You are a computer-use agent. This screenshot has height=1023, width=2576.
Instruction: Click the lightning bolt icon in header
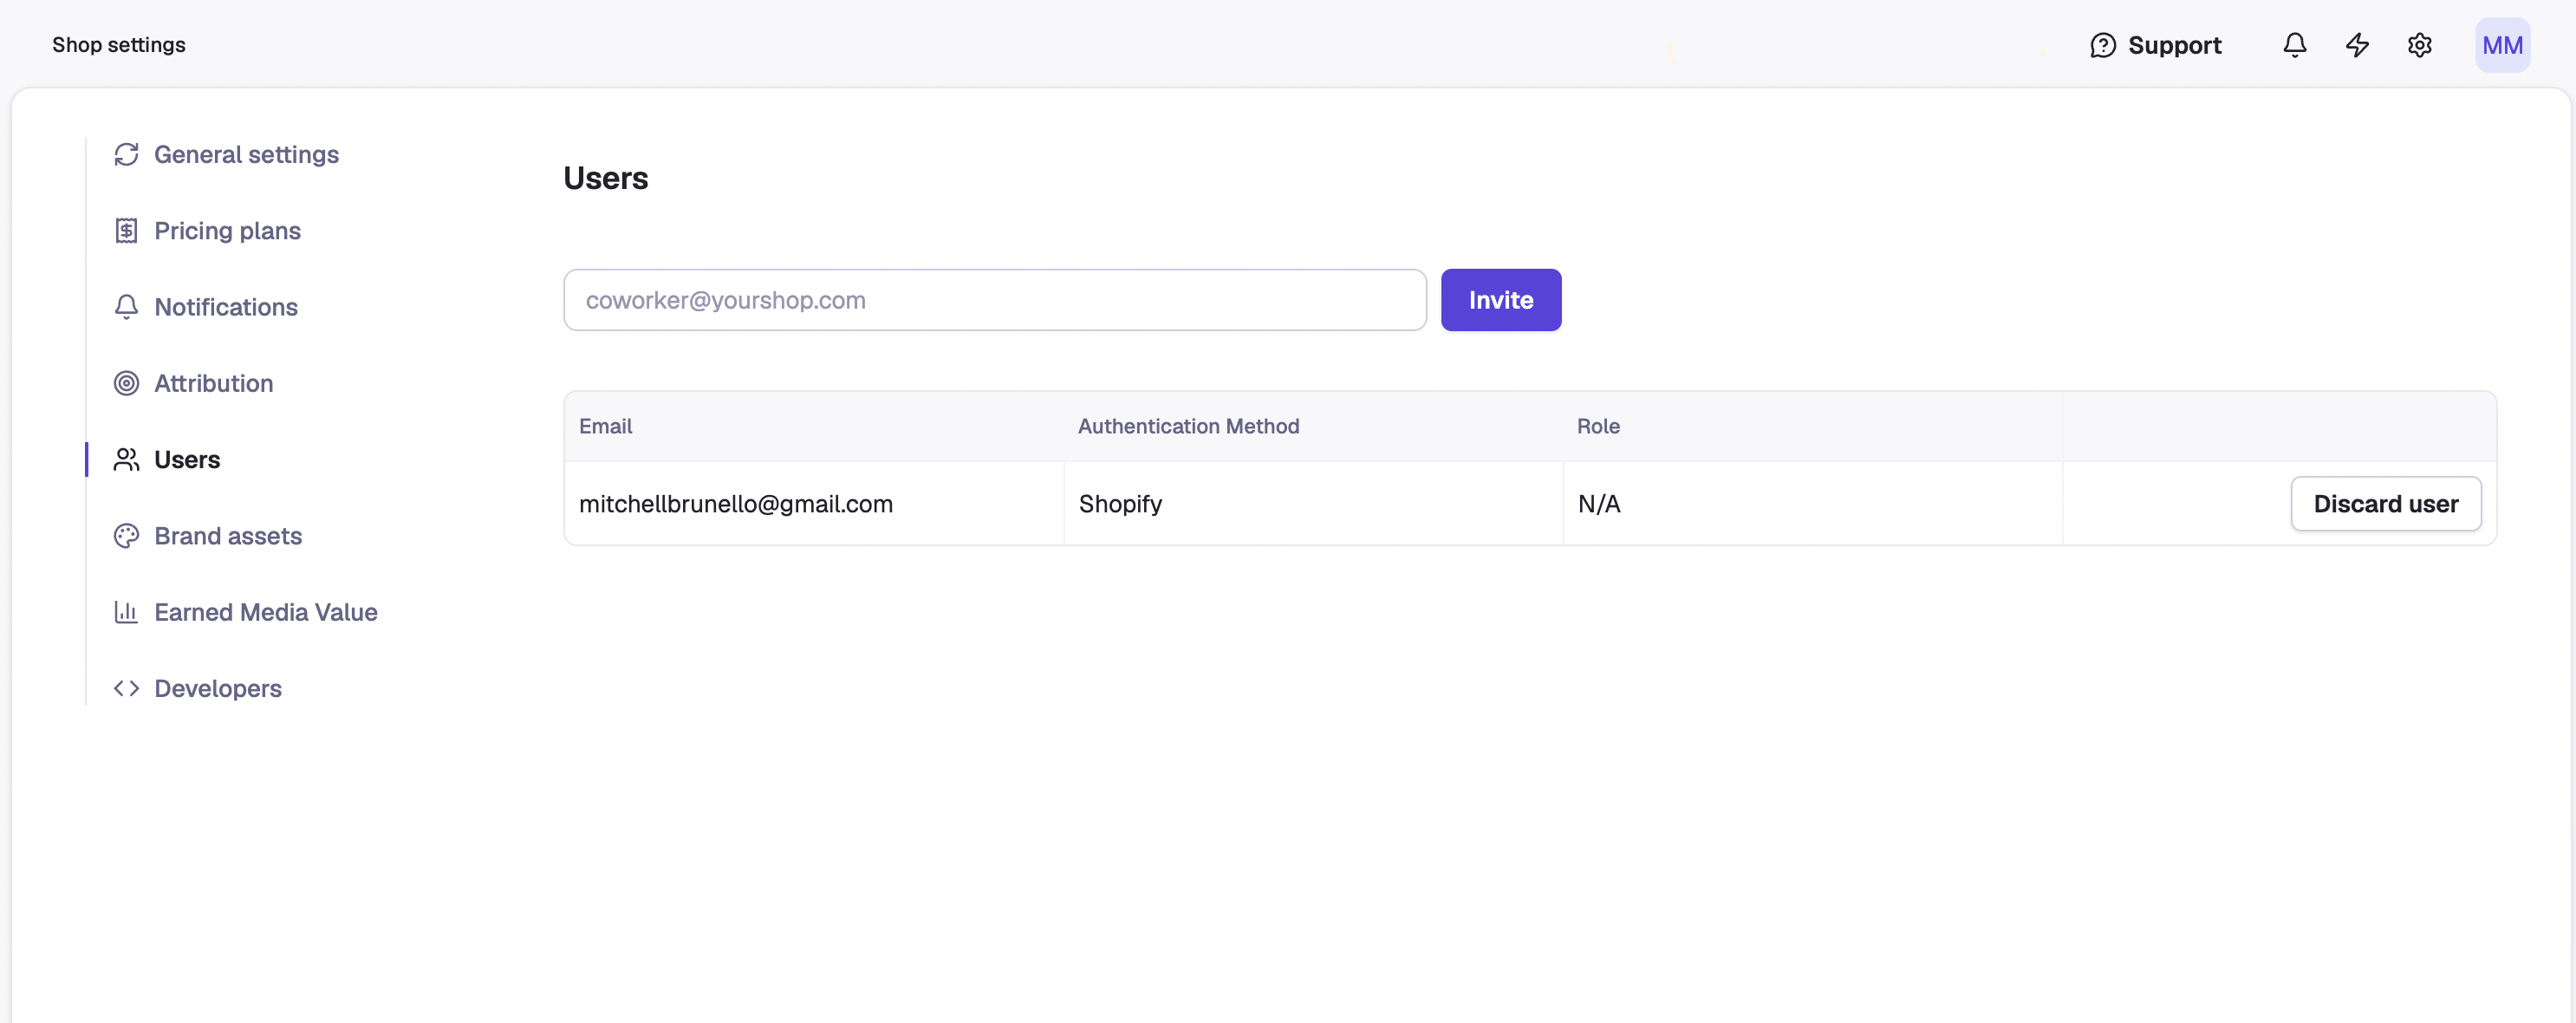(x=2357, y=45)
